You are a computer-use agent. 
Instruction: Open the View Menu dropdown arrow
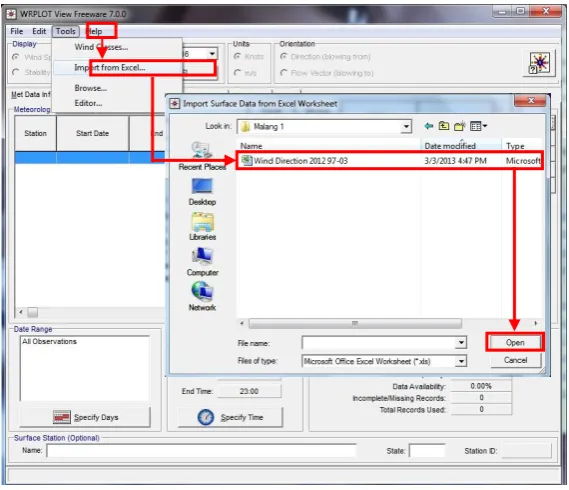click(x=485, y=126)
